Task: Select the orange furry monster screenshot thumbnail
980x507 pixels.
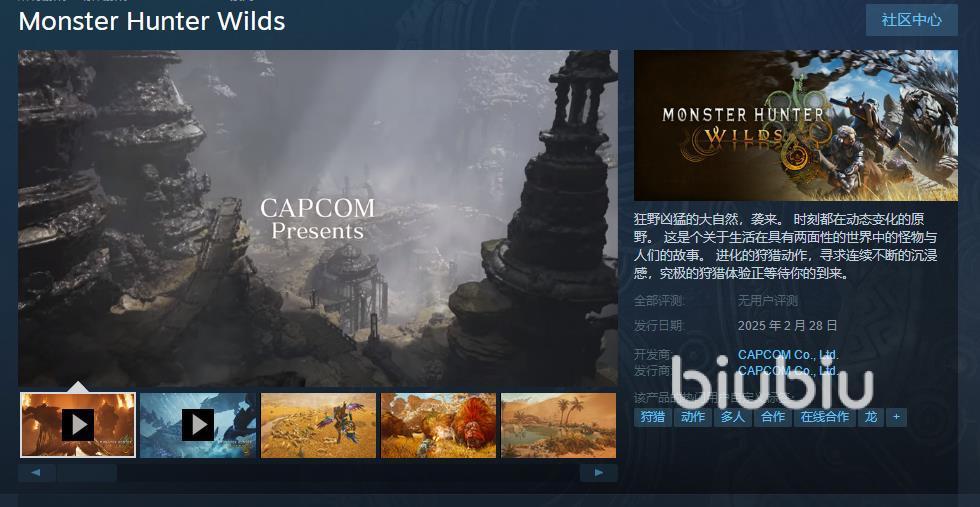Action: pyautogui.click(x=439, y=425)
